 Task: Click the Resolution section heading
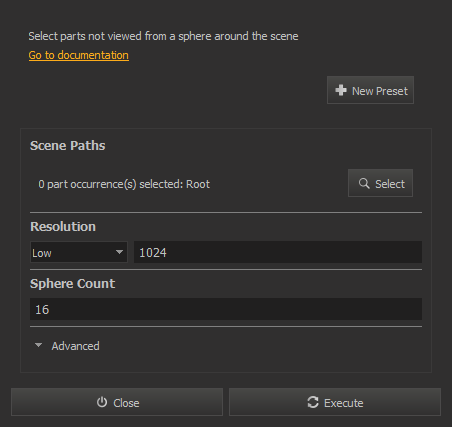[63, 227]
